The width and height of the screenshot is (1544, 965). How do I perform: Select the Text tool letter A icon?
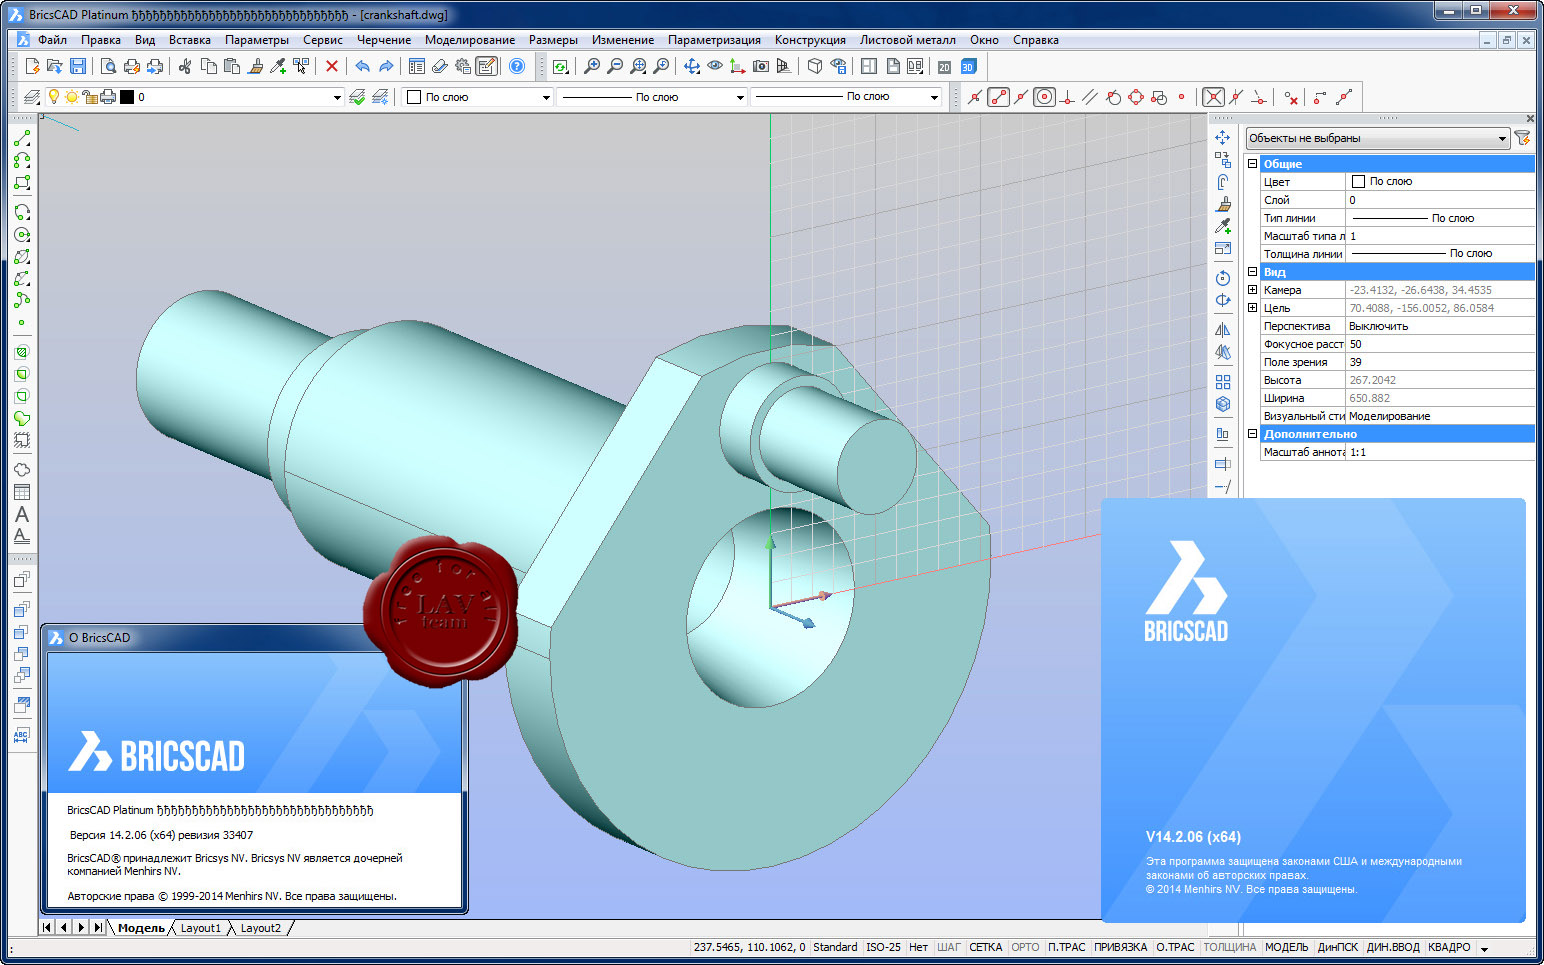[x=22, y=514]
